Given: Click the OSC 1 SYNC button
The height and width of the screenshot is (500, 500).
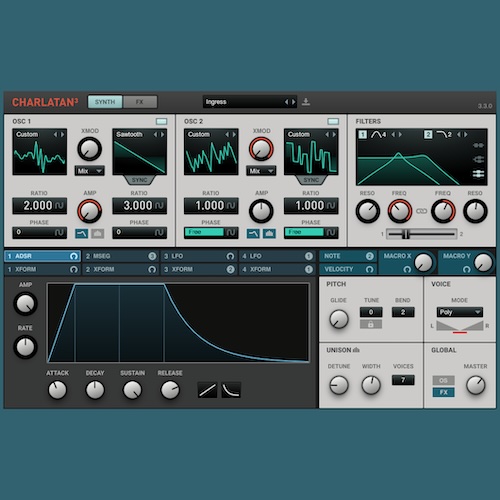Looking at the screenshot, I should pos(139,180).
